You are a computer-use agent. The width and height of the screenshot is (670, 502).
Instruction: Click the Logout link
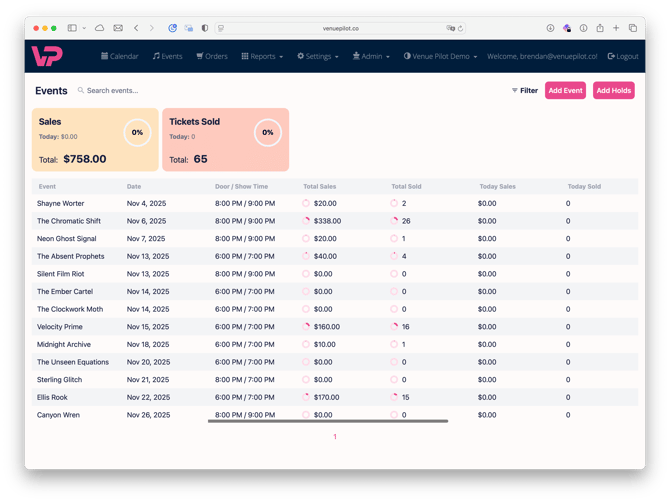tap(623, 57)
